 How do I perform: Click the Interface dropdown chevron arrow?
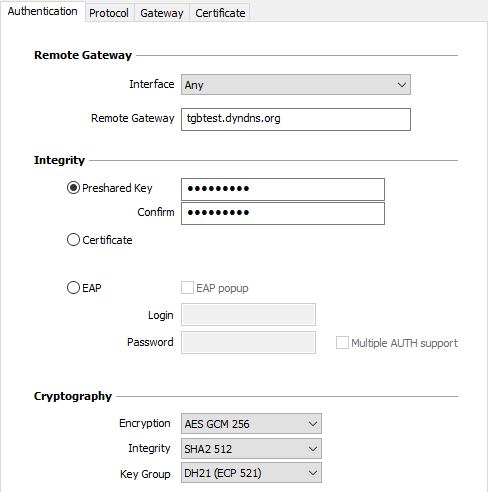402,85
